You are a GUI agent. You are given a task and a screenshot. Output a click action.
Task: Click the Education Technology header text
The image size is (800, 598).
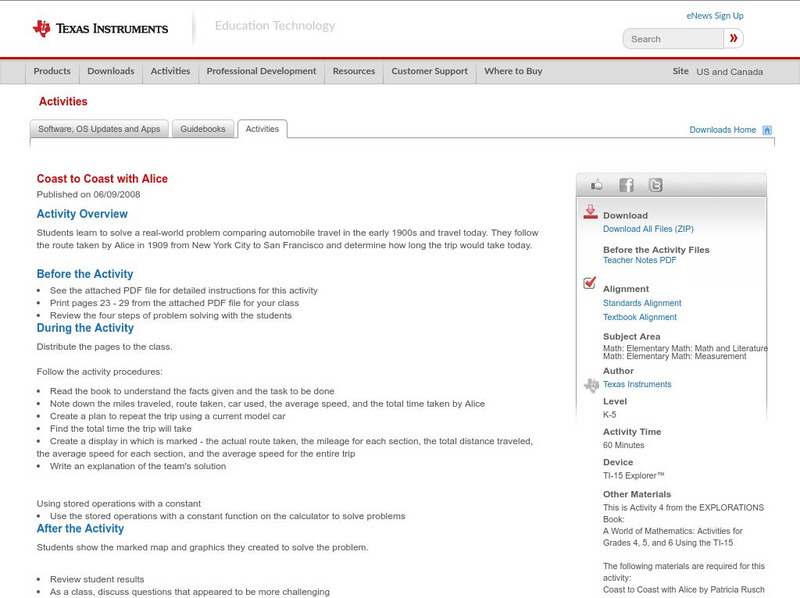(275, 26)
